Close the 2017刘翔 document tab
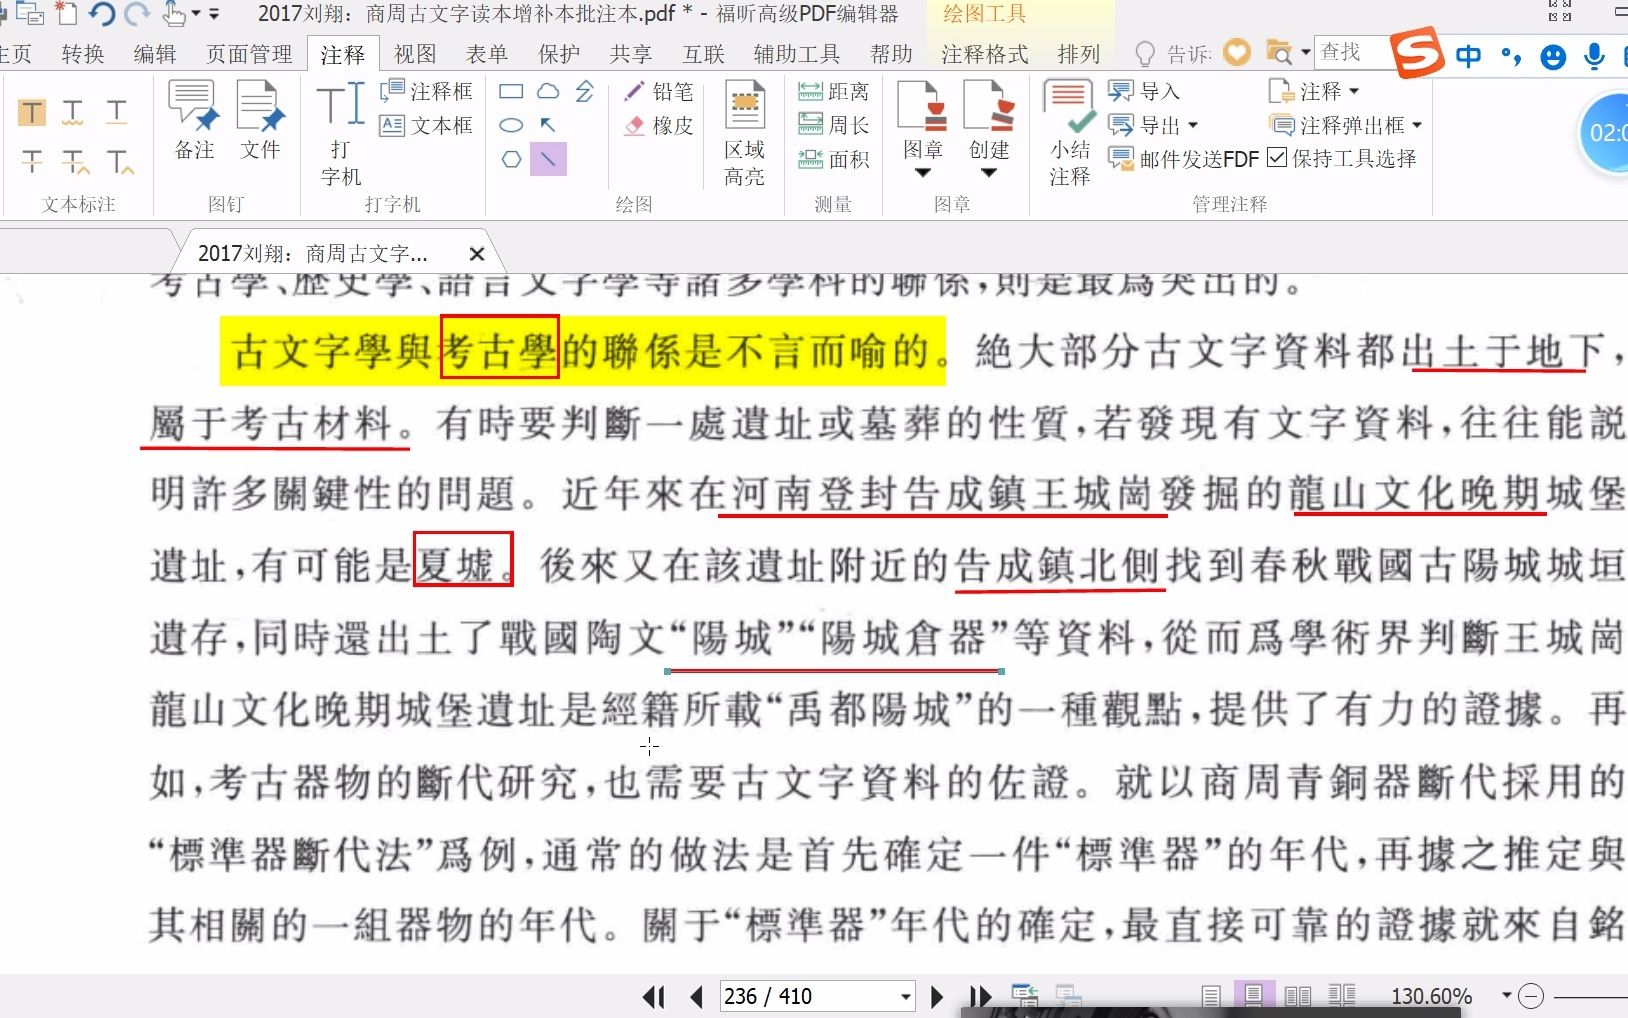Image resolution: width=1628 pixels, height=1018 pixels. [x=477, y=254]
